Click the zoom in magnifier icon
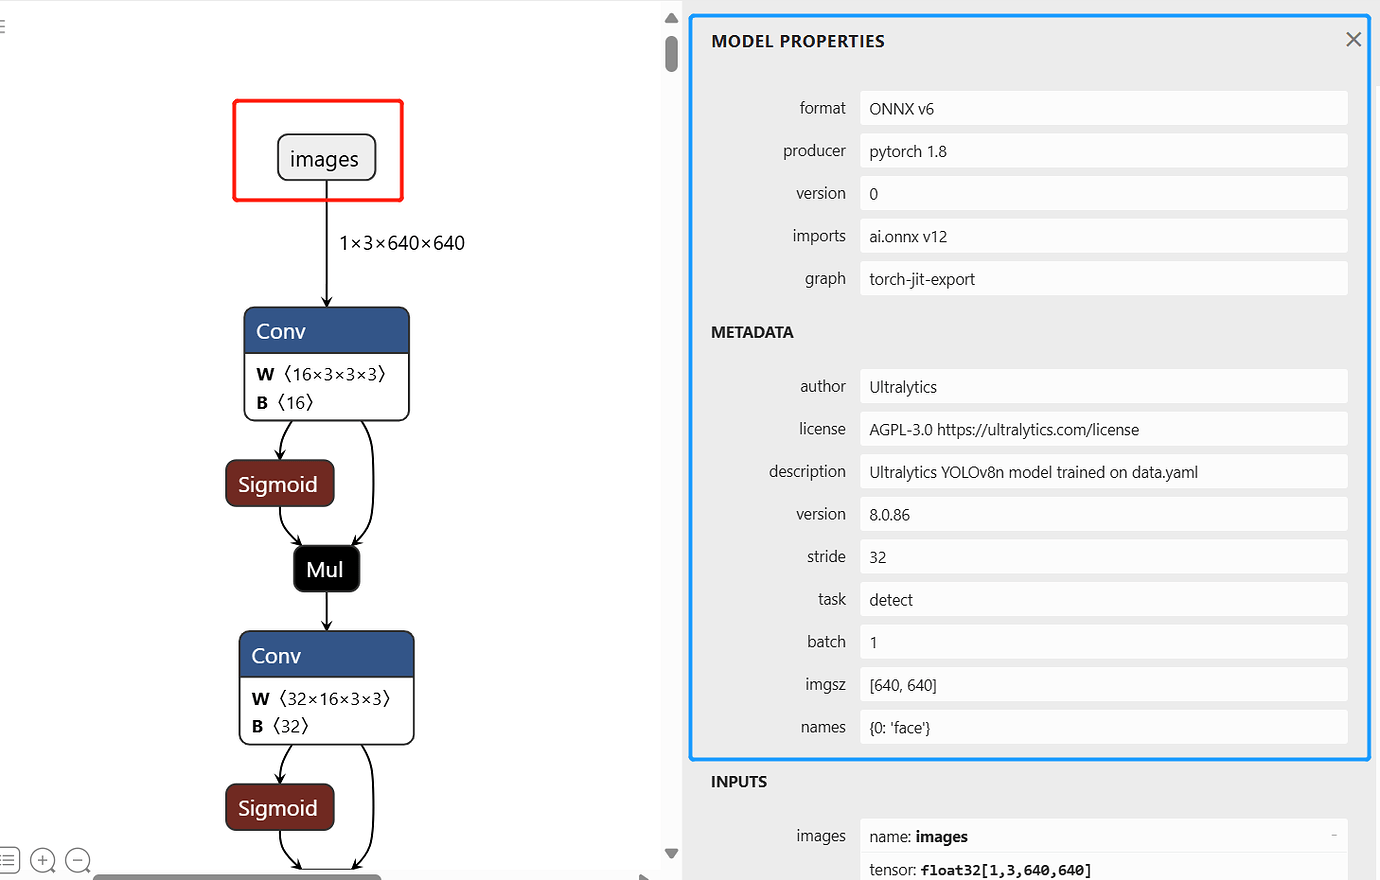The width and height of the screenshot is (1380, 880). [42, 860]
